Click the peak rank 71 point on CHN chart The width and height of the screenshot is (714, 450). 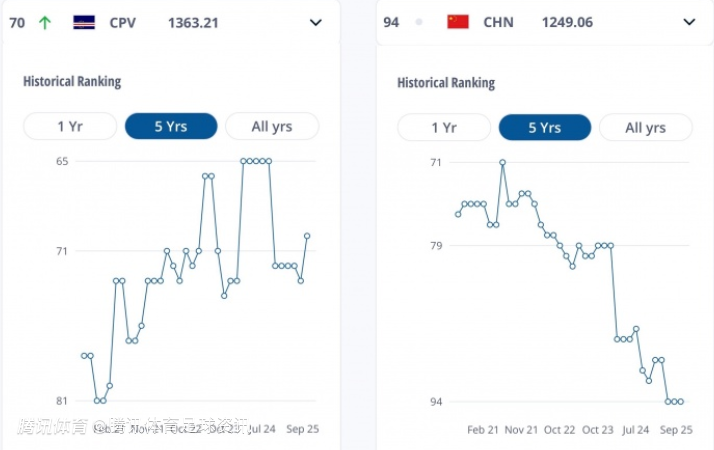pos(503,162)
